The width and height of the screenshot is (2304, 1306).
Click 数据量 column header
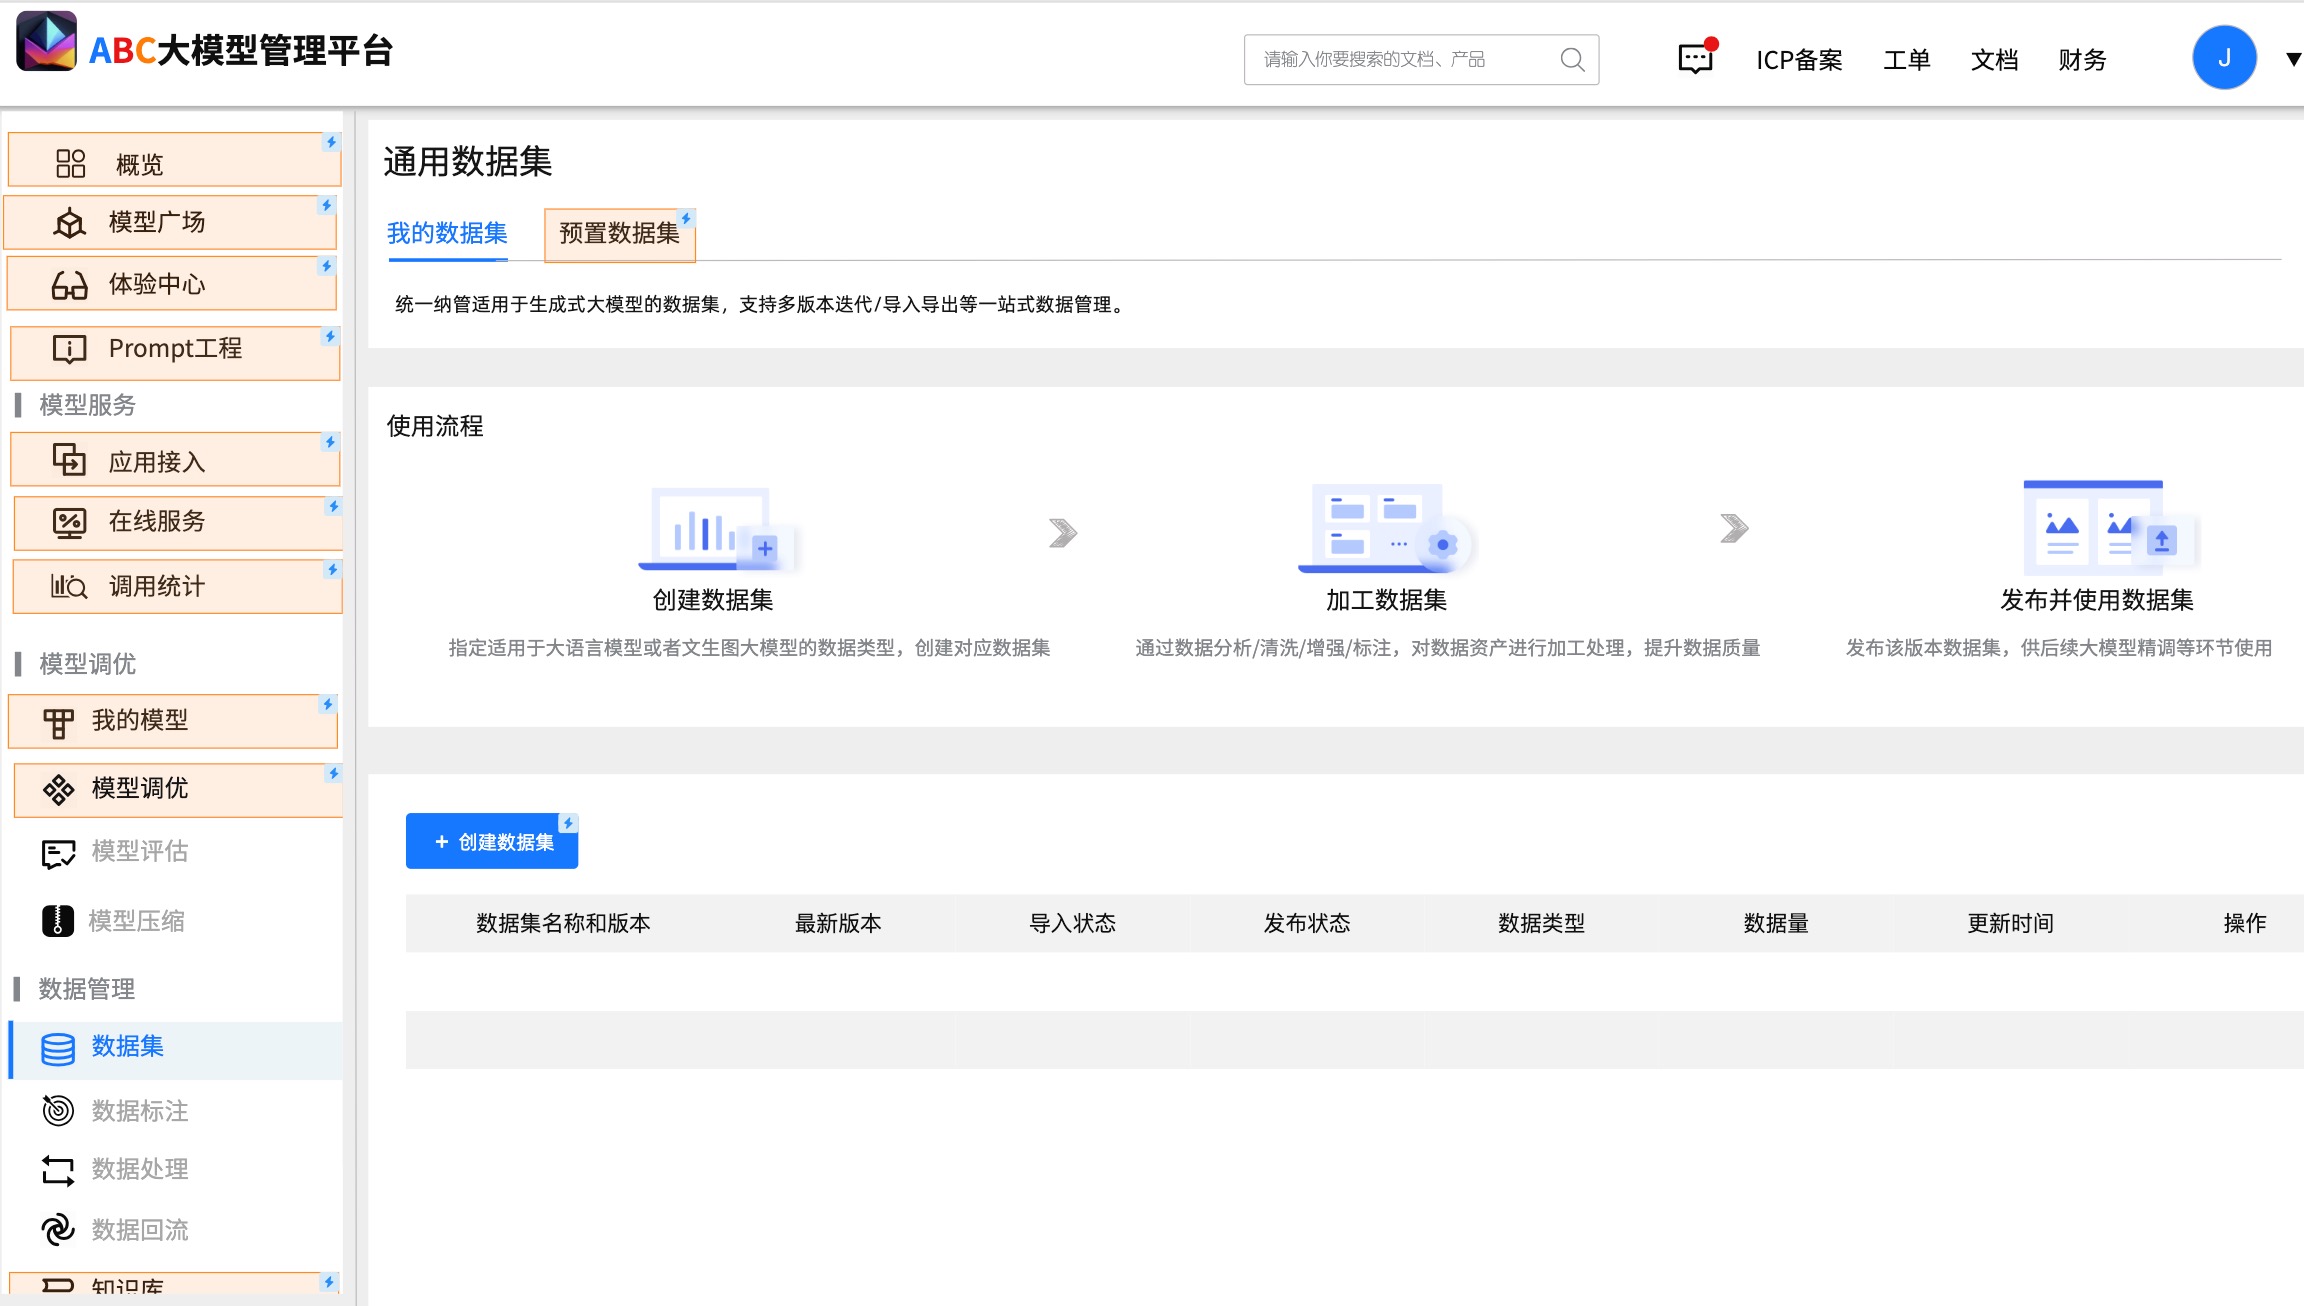click(x=1776, y=923)
